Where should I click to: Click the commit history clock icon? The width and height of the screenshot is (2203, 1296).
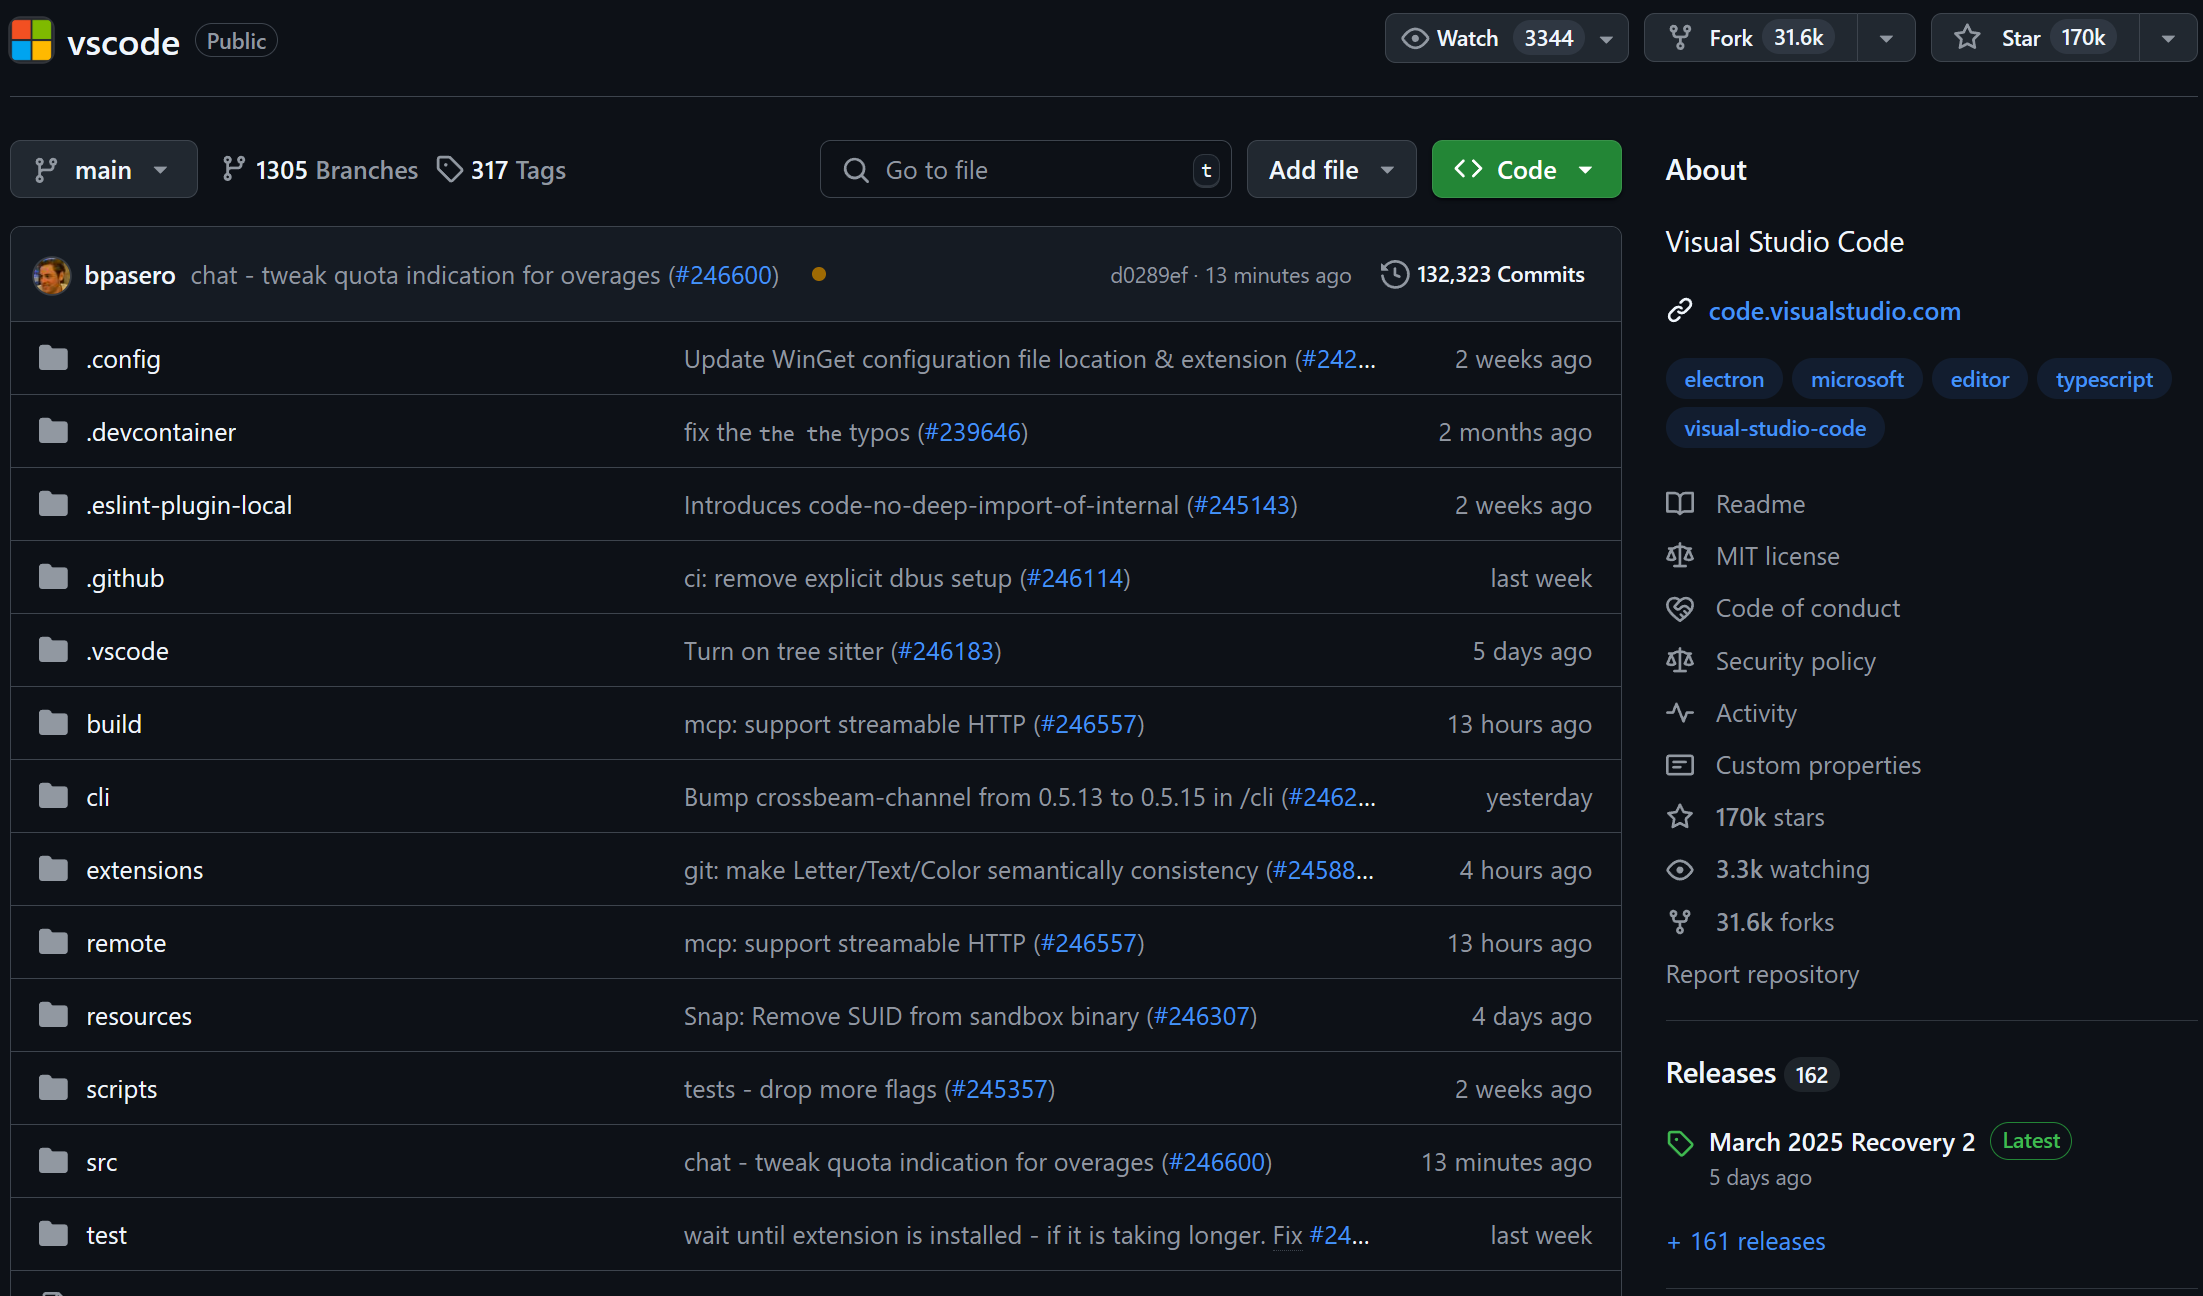tap(1394, 274)
